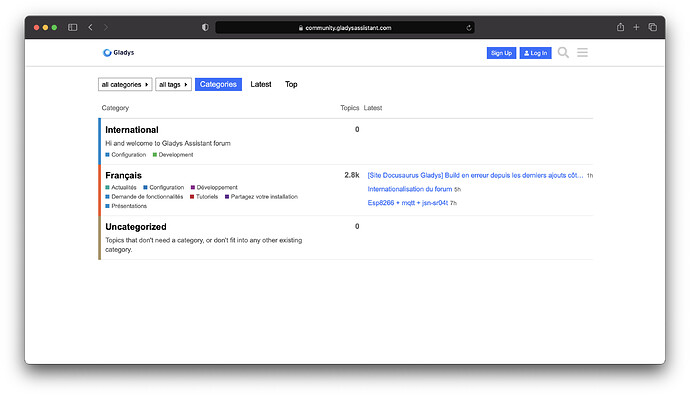The width and height of the screenshot is (690, 397).
Task: Open the Présentations subcategory
Action: pyautogui.click(x=126, y=206)
